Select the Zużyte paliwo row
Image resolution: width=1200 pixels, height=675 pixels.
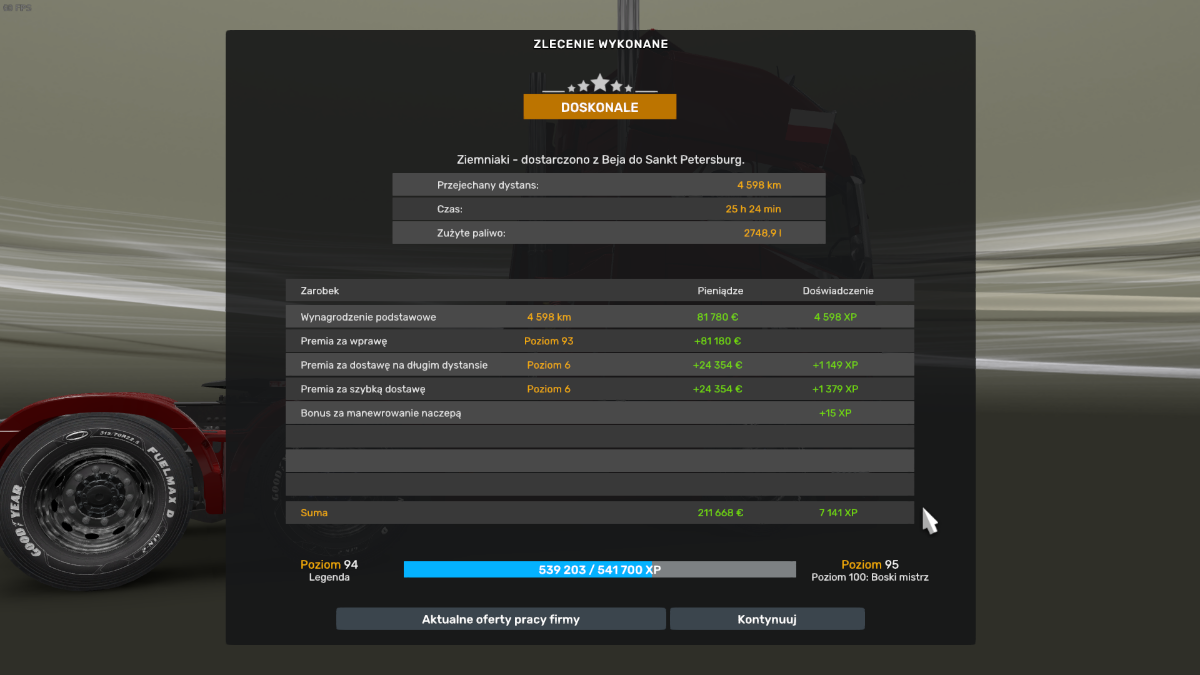pyautogui.click(x=608, y=233)
